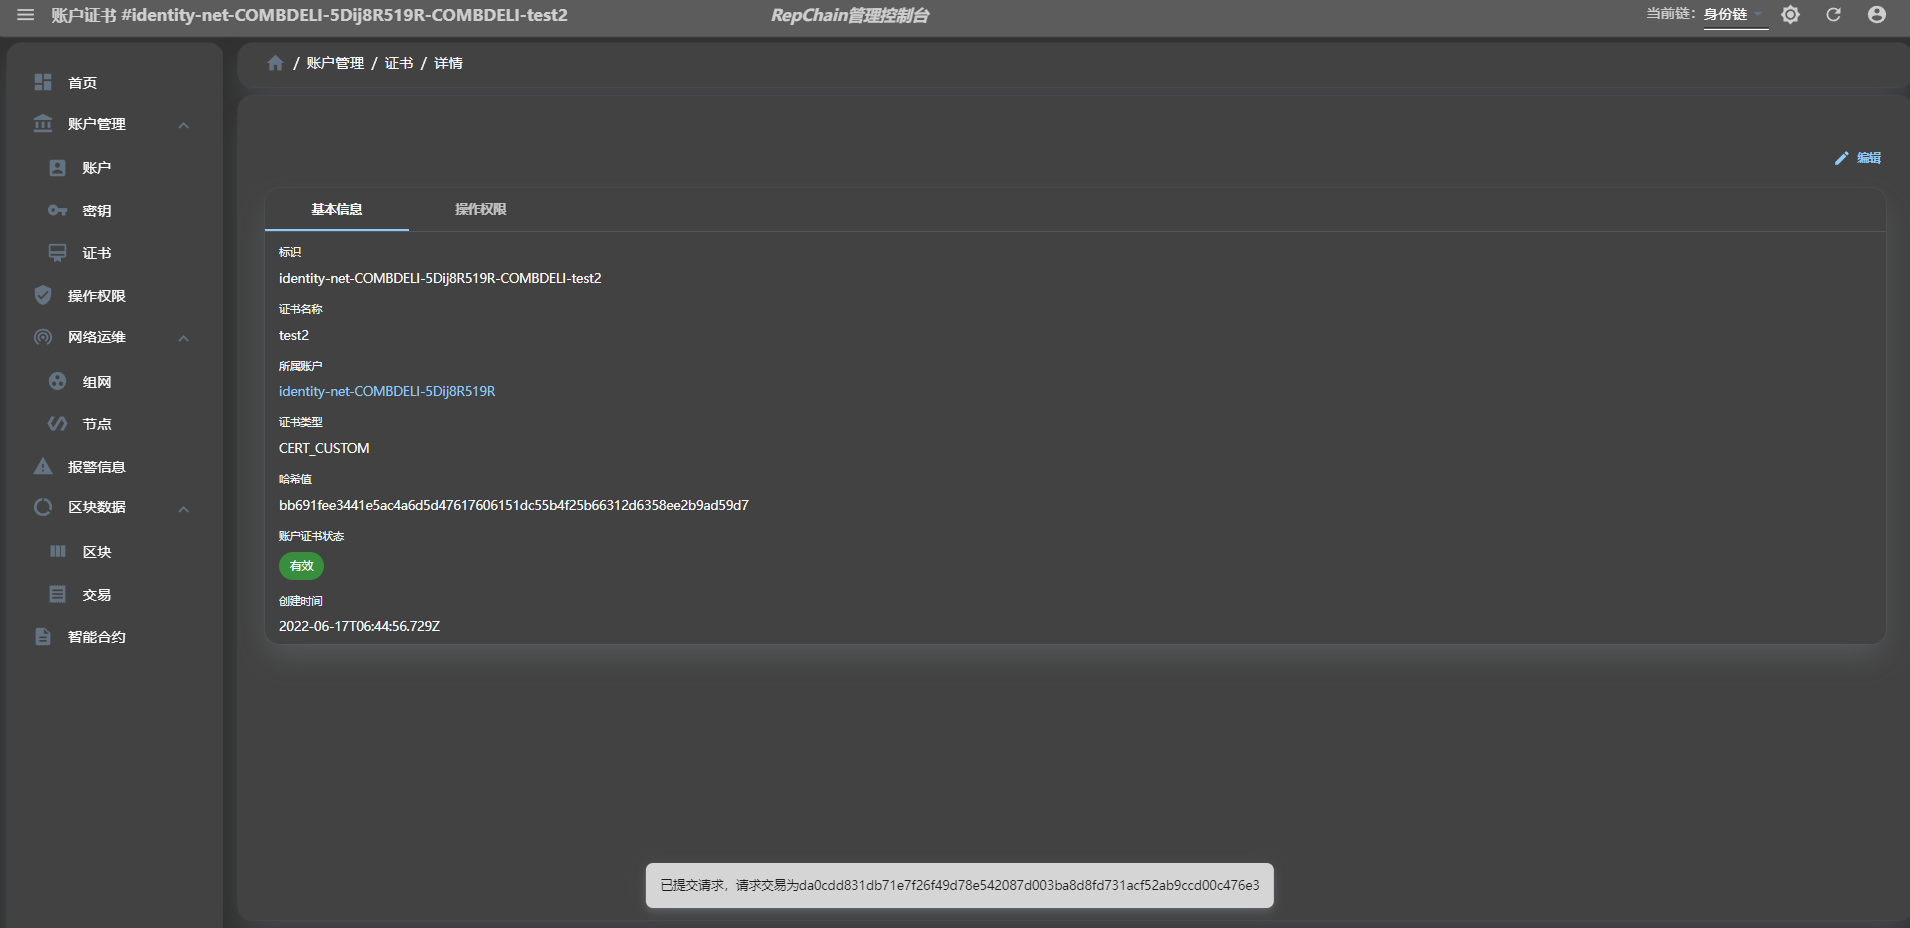Click the 智能合约 document icon

click(43, 637)
